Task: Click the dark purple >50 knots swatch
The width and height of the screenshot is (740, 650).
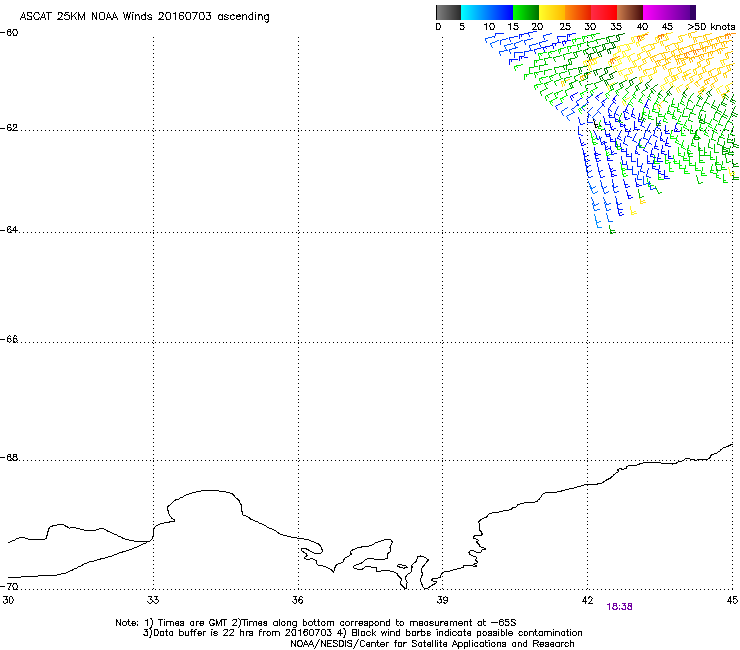Action: [x=693, y=12]
